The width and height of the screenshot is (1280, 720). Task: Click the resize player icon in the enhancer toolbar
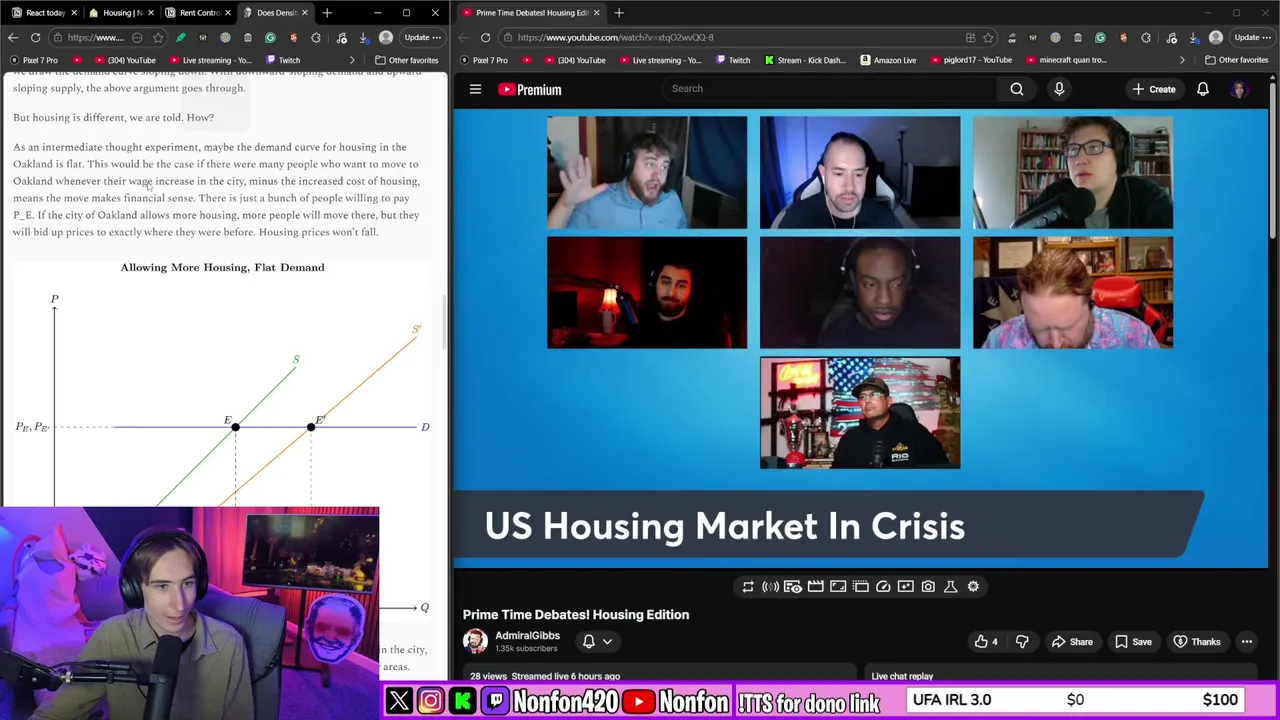838,587
